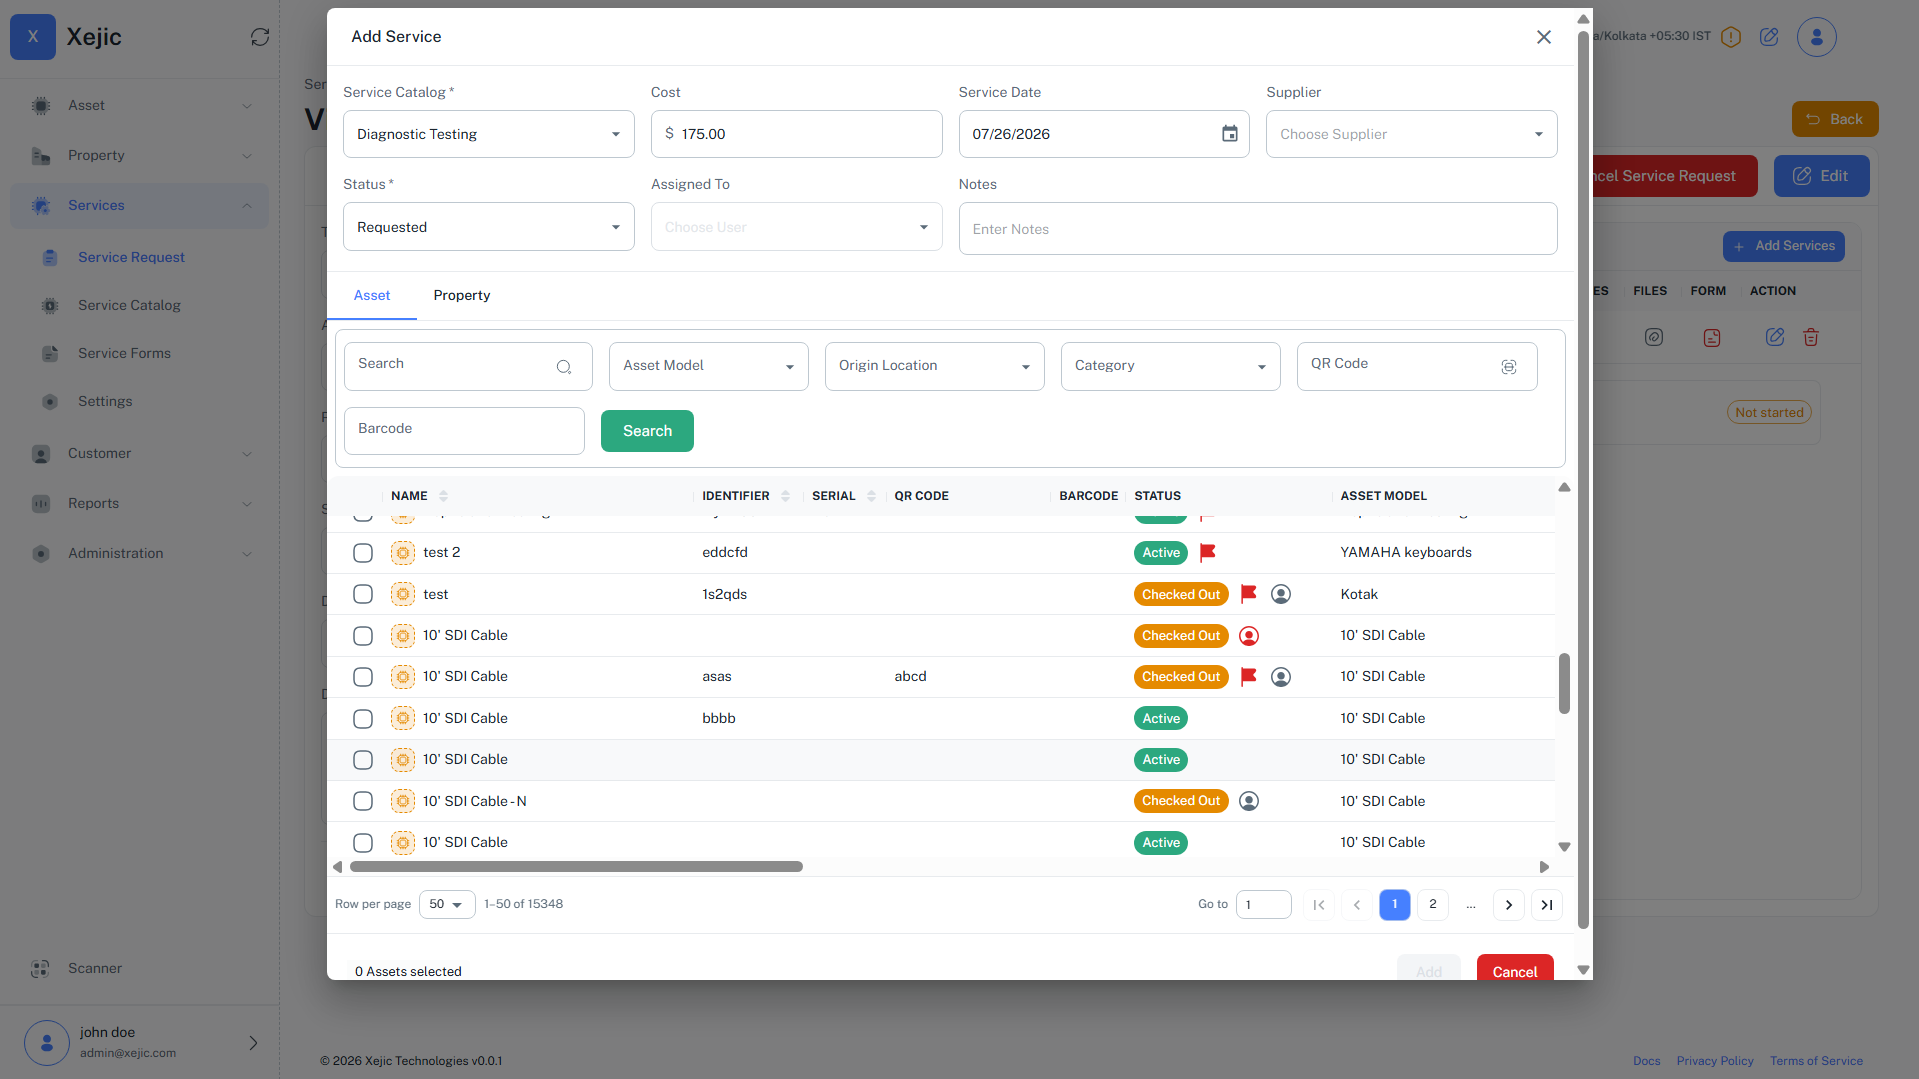The width and height of the screenshot is (1919, 1079).
Task: Click the horizontal table scrollbar
Action: [576, 867]
